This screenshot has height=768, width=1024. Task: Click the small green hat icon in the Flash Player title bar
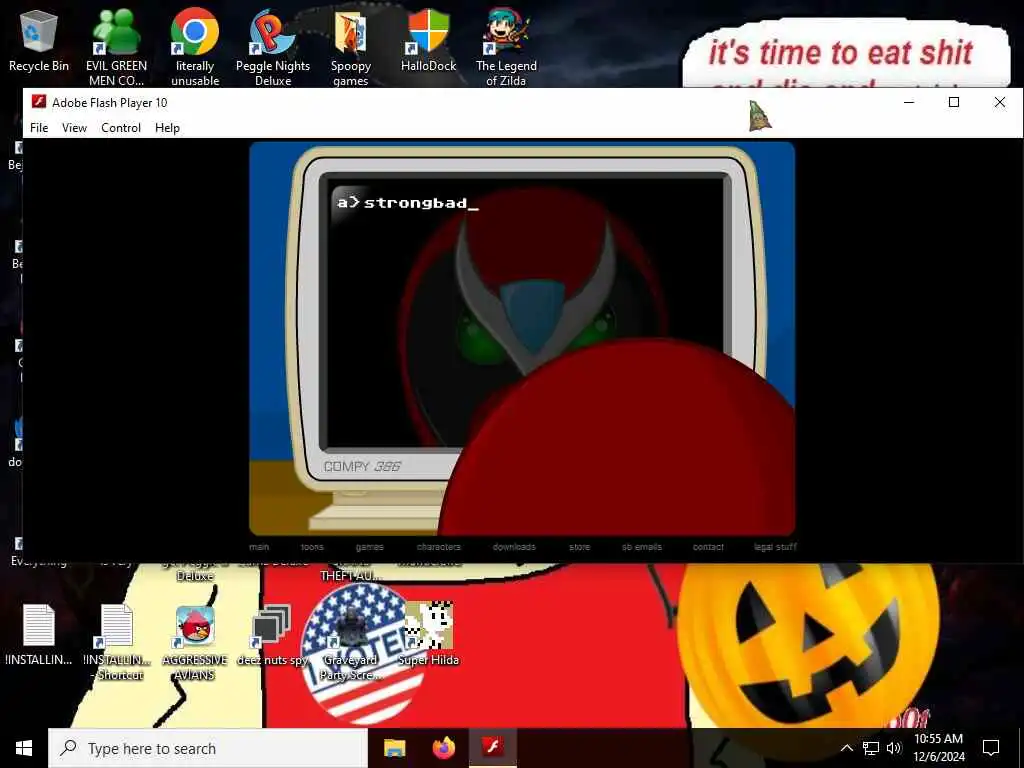click(x=759, y=116)
